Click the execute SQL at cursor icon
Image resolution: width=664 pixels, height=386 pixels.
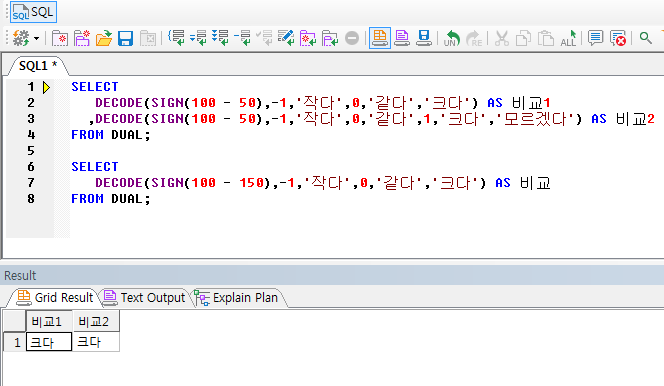click(198, 38)
